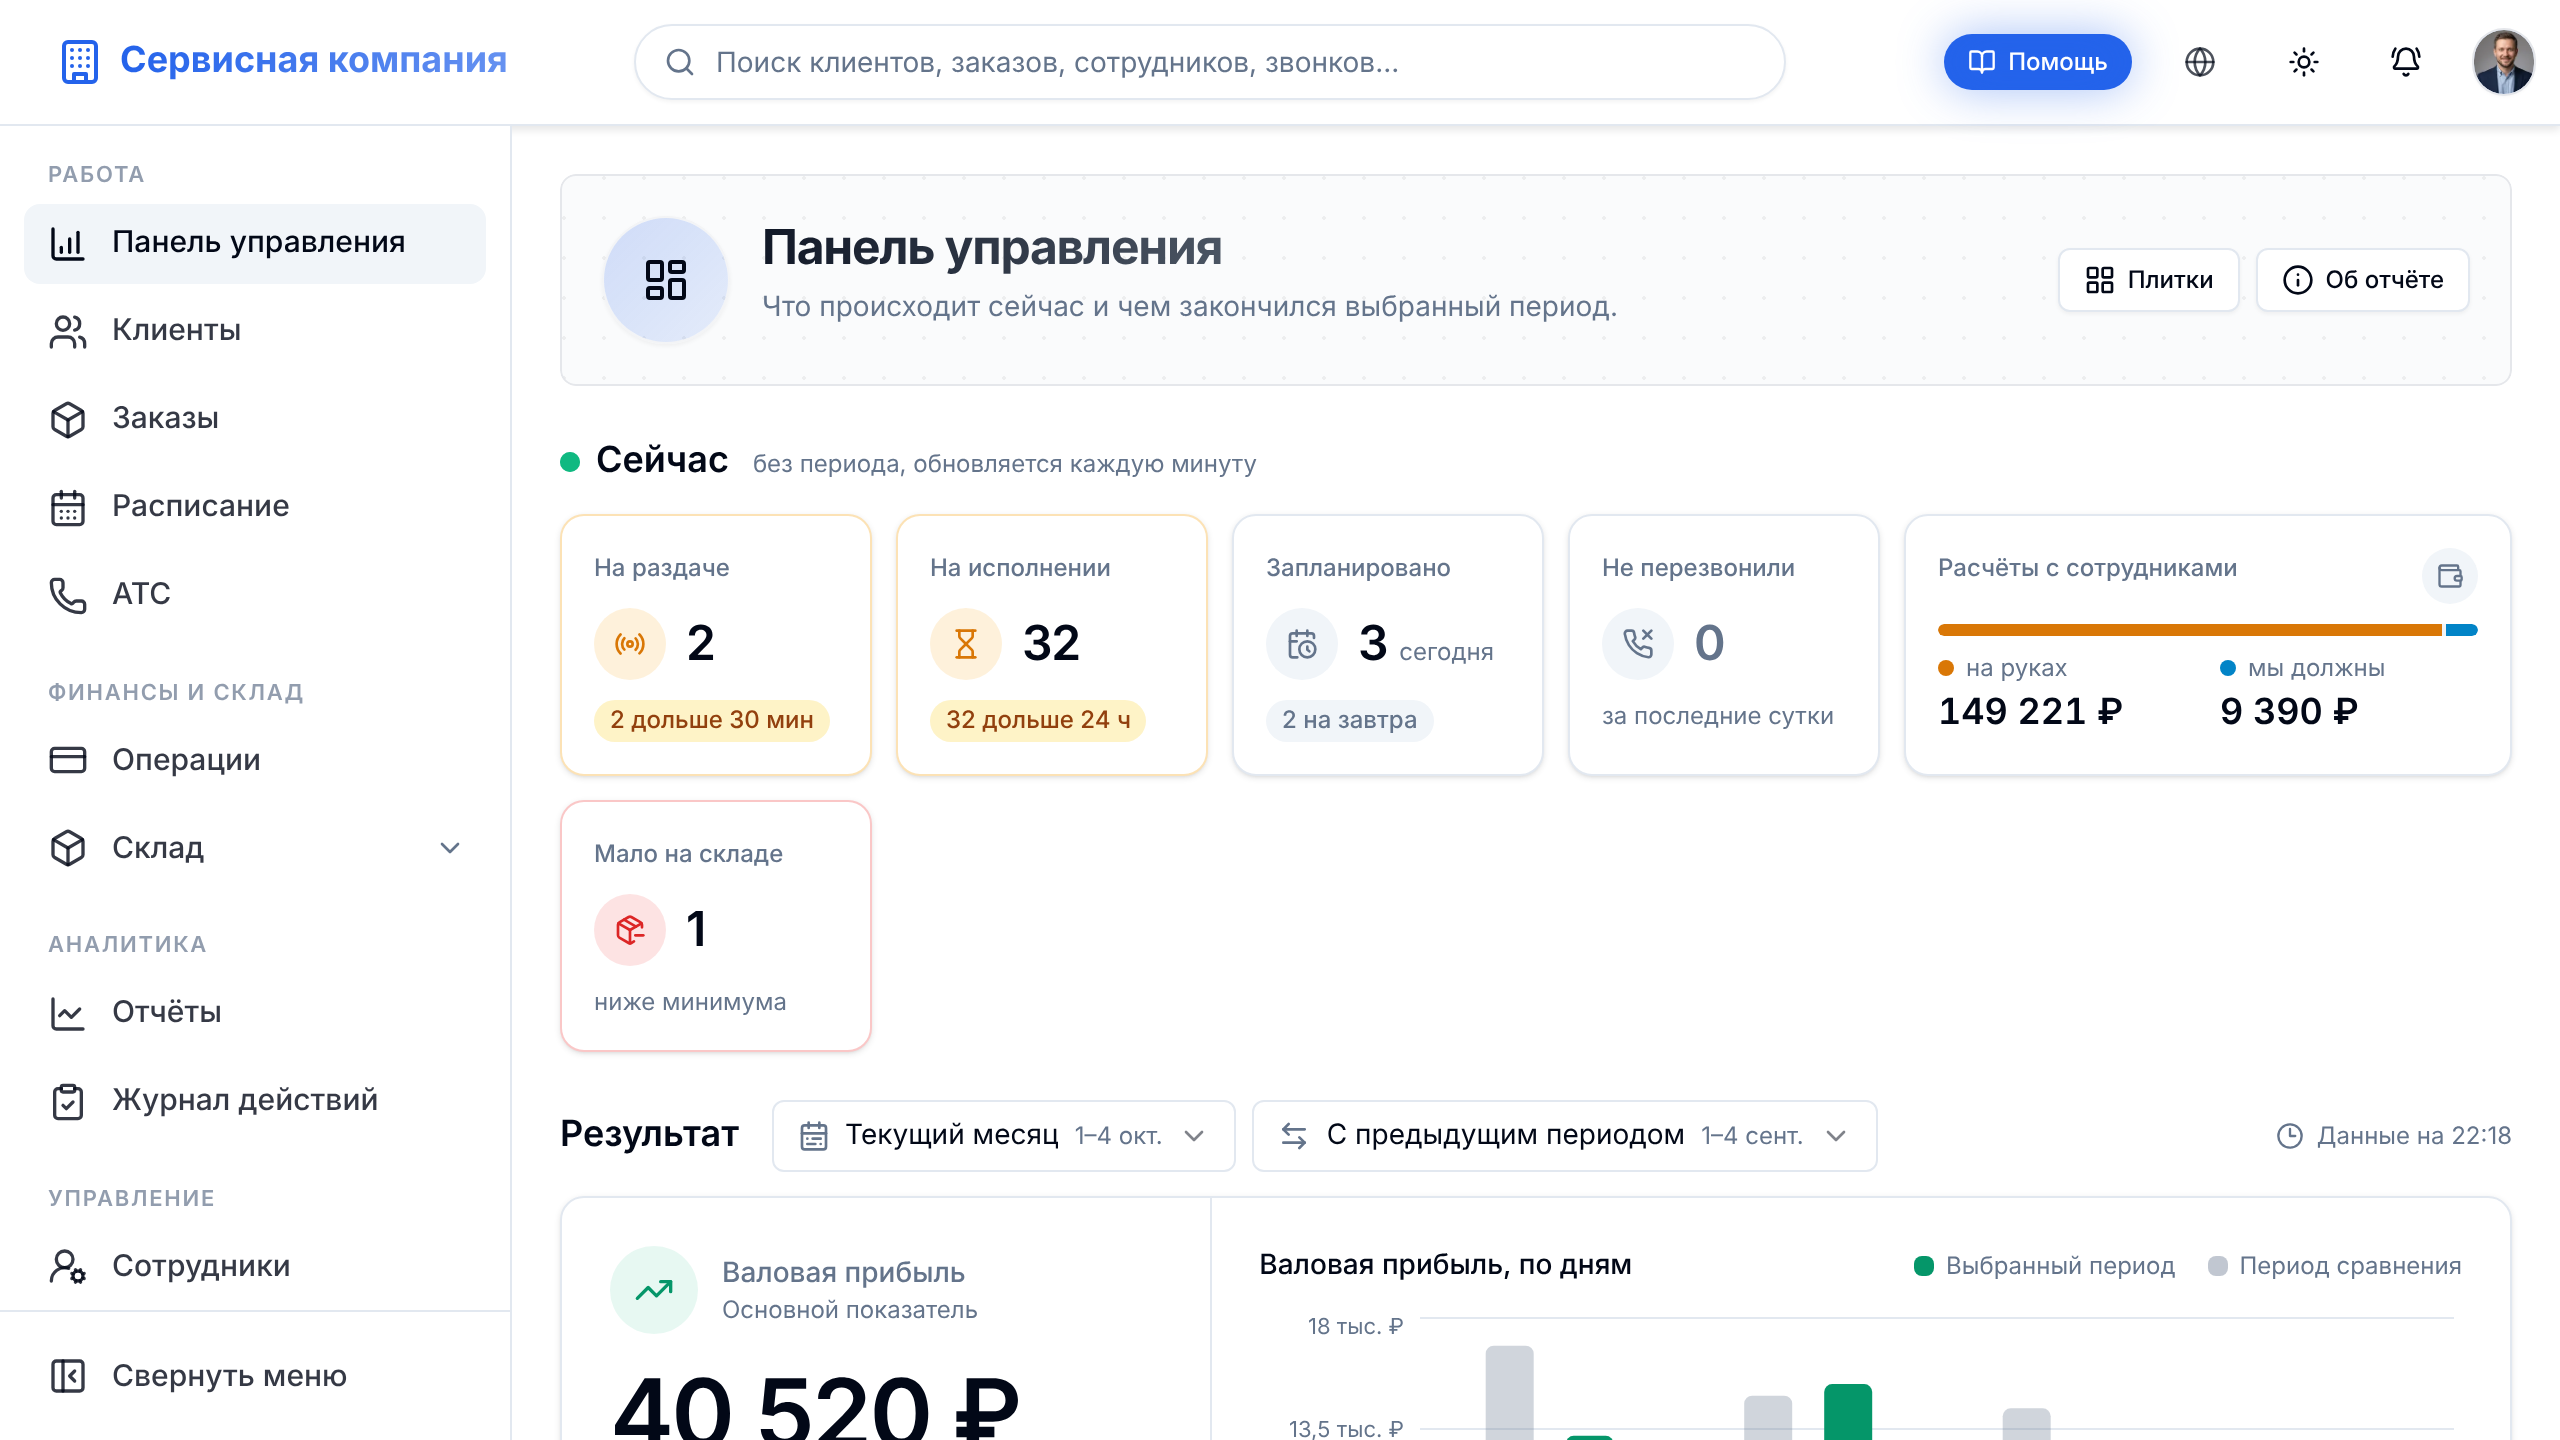The width and height of the screenshot is (2560, 1440).
Task: Click the Панель управления chart icon
Action: [67, 243]
